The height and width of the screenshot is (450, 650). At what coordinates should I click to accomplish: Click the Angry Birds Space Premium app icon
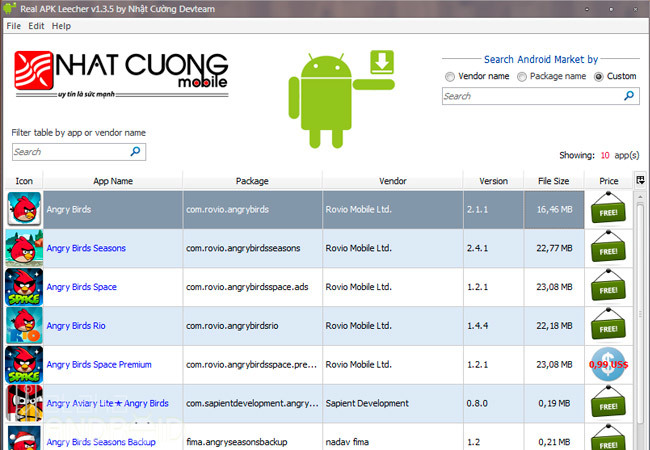pyautogui.click(x=24, y=365)
